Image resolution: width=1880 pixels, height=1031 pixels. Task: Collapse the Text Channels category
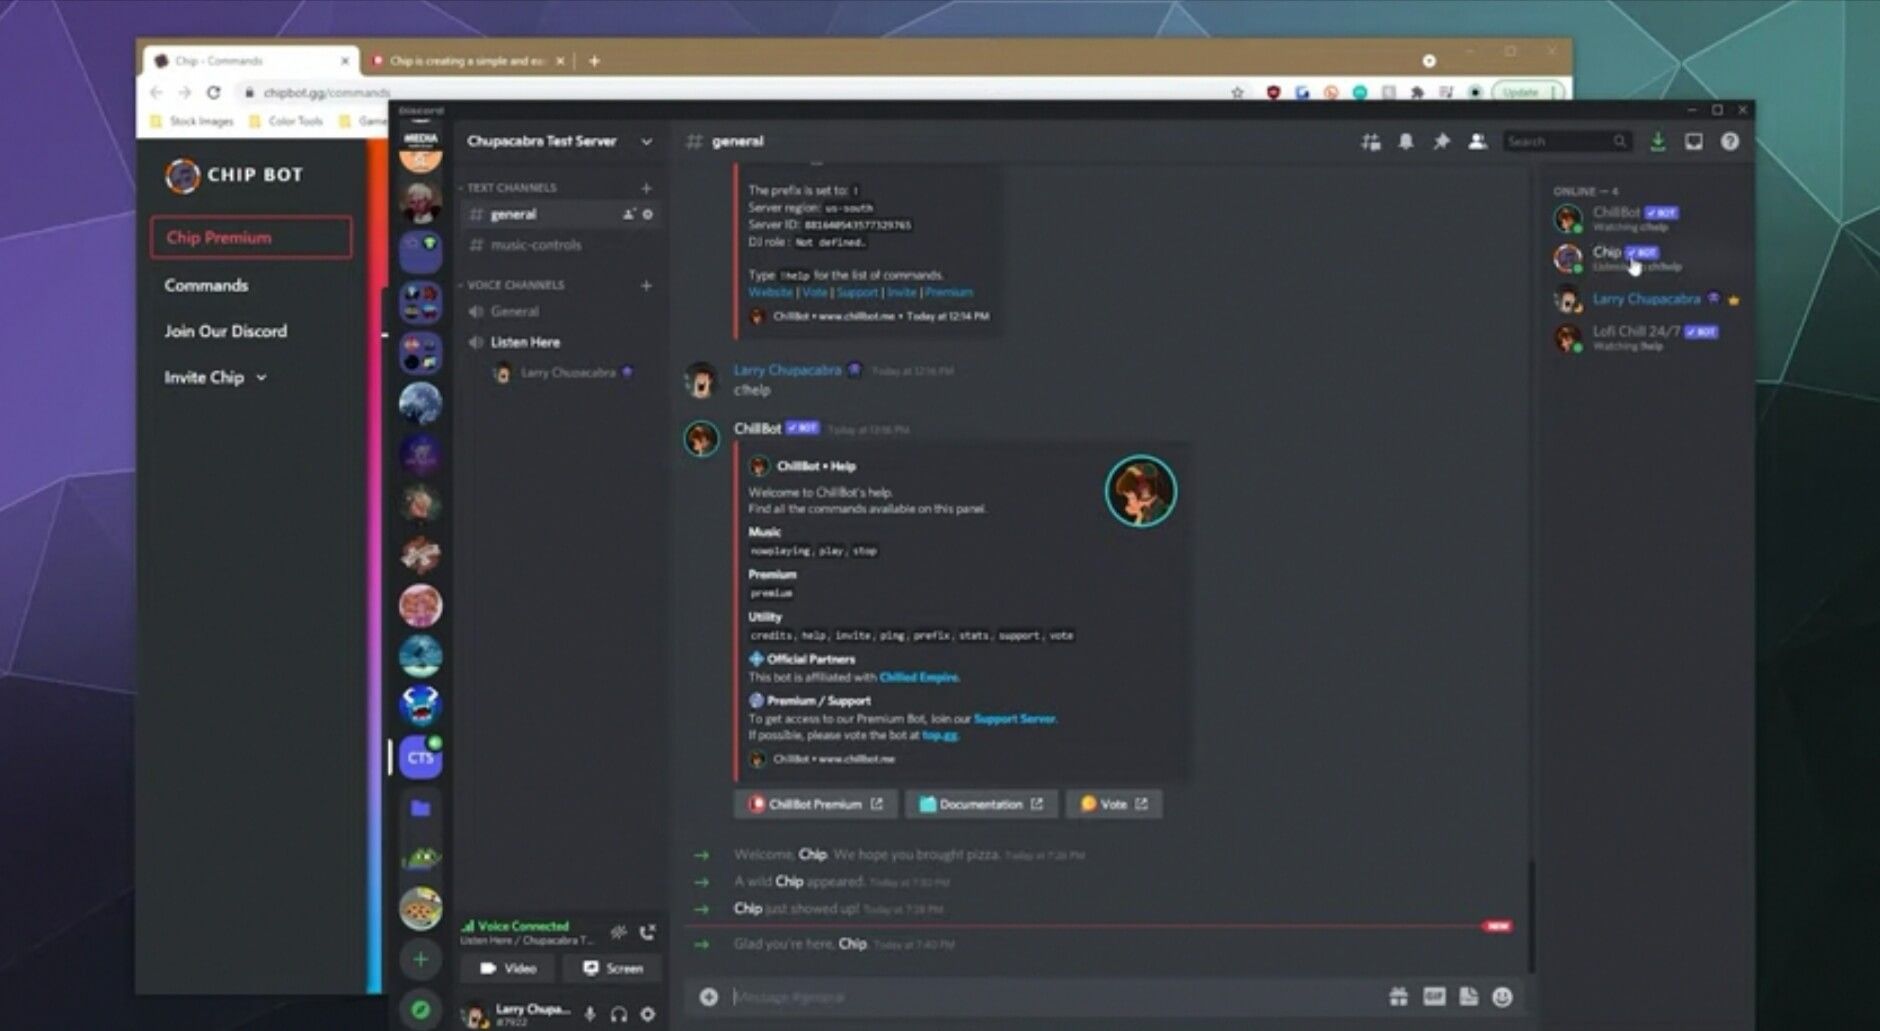click(x=510, y=187)
